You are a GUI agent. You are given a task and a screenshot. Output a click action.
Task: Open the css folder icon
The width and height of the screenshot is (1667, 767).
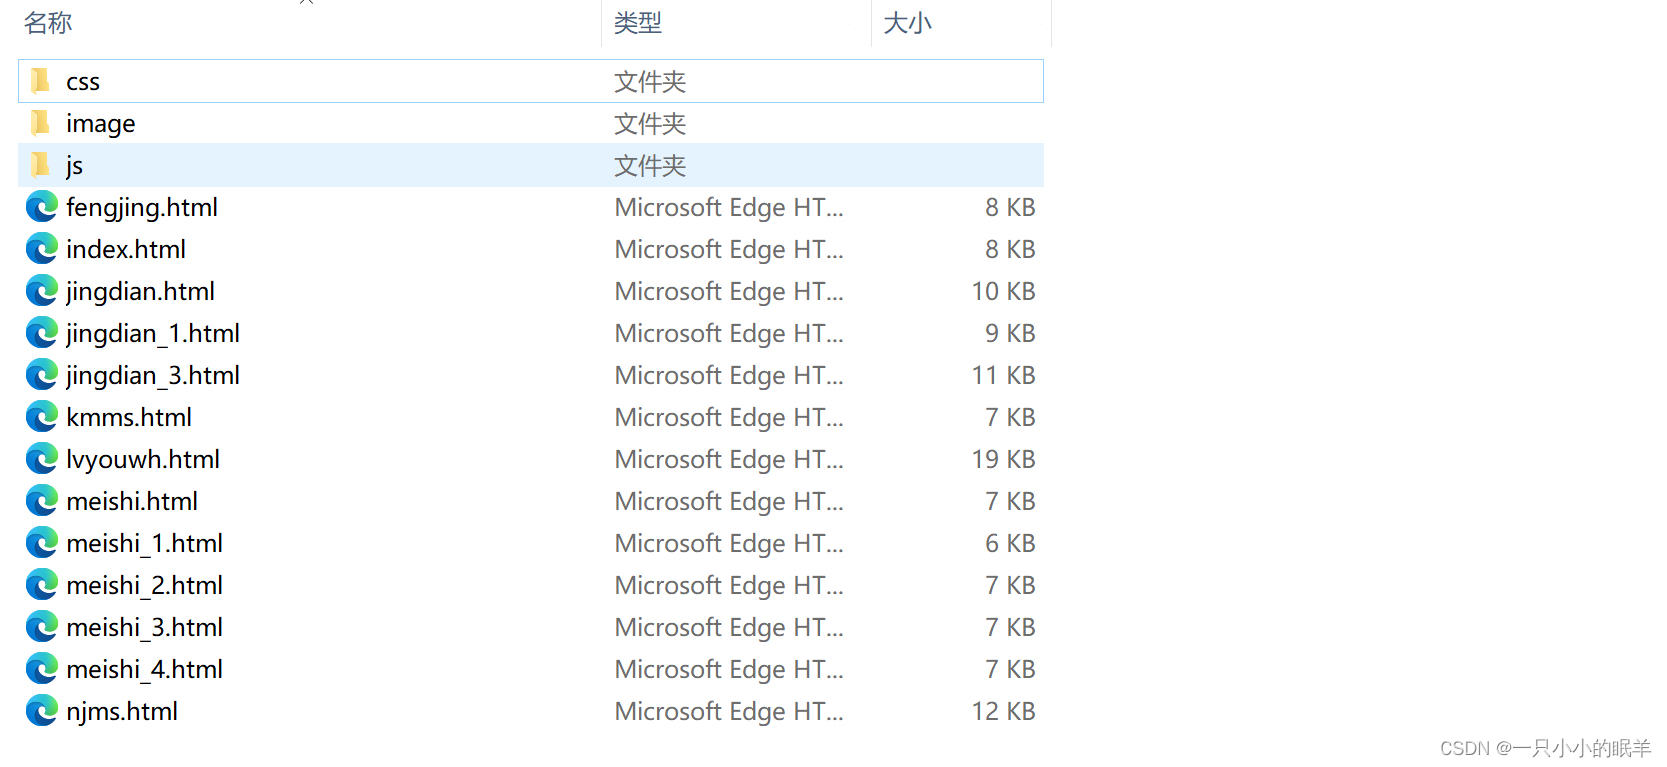40,81
